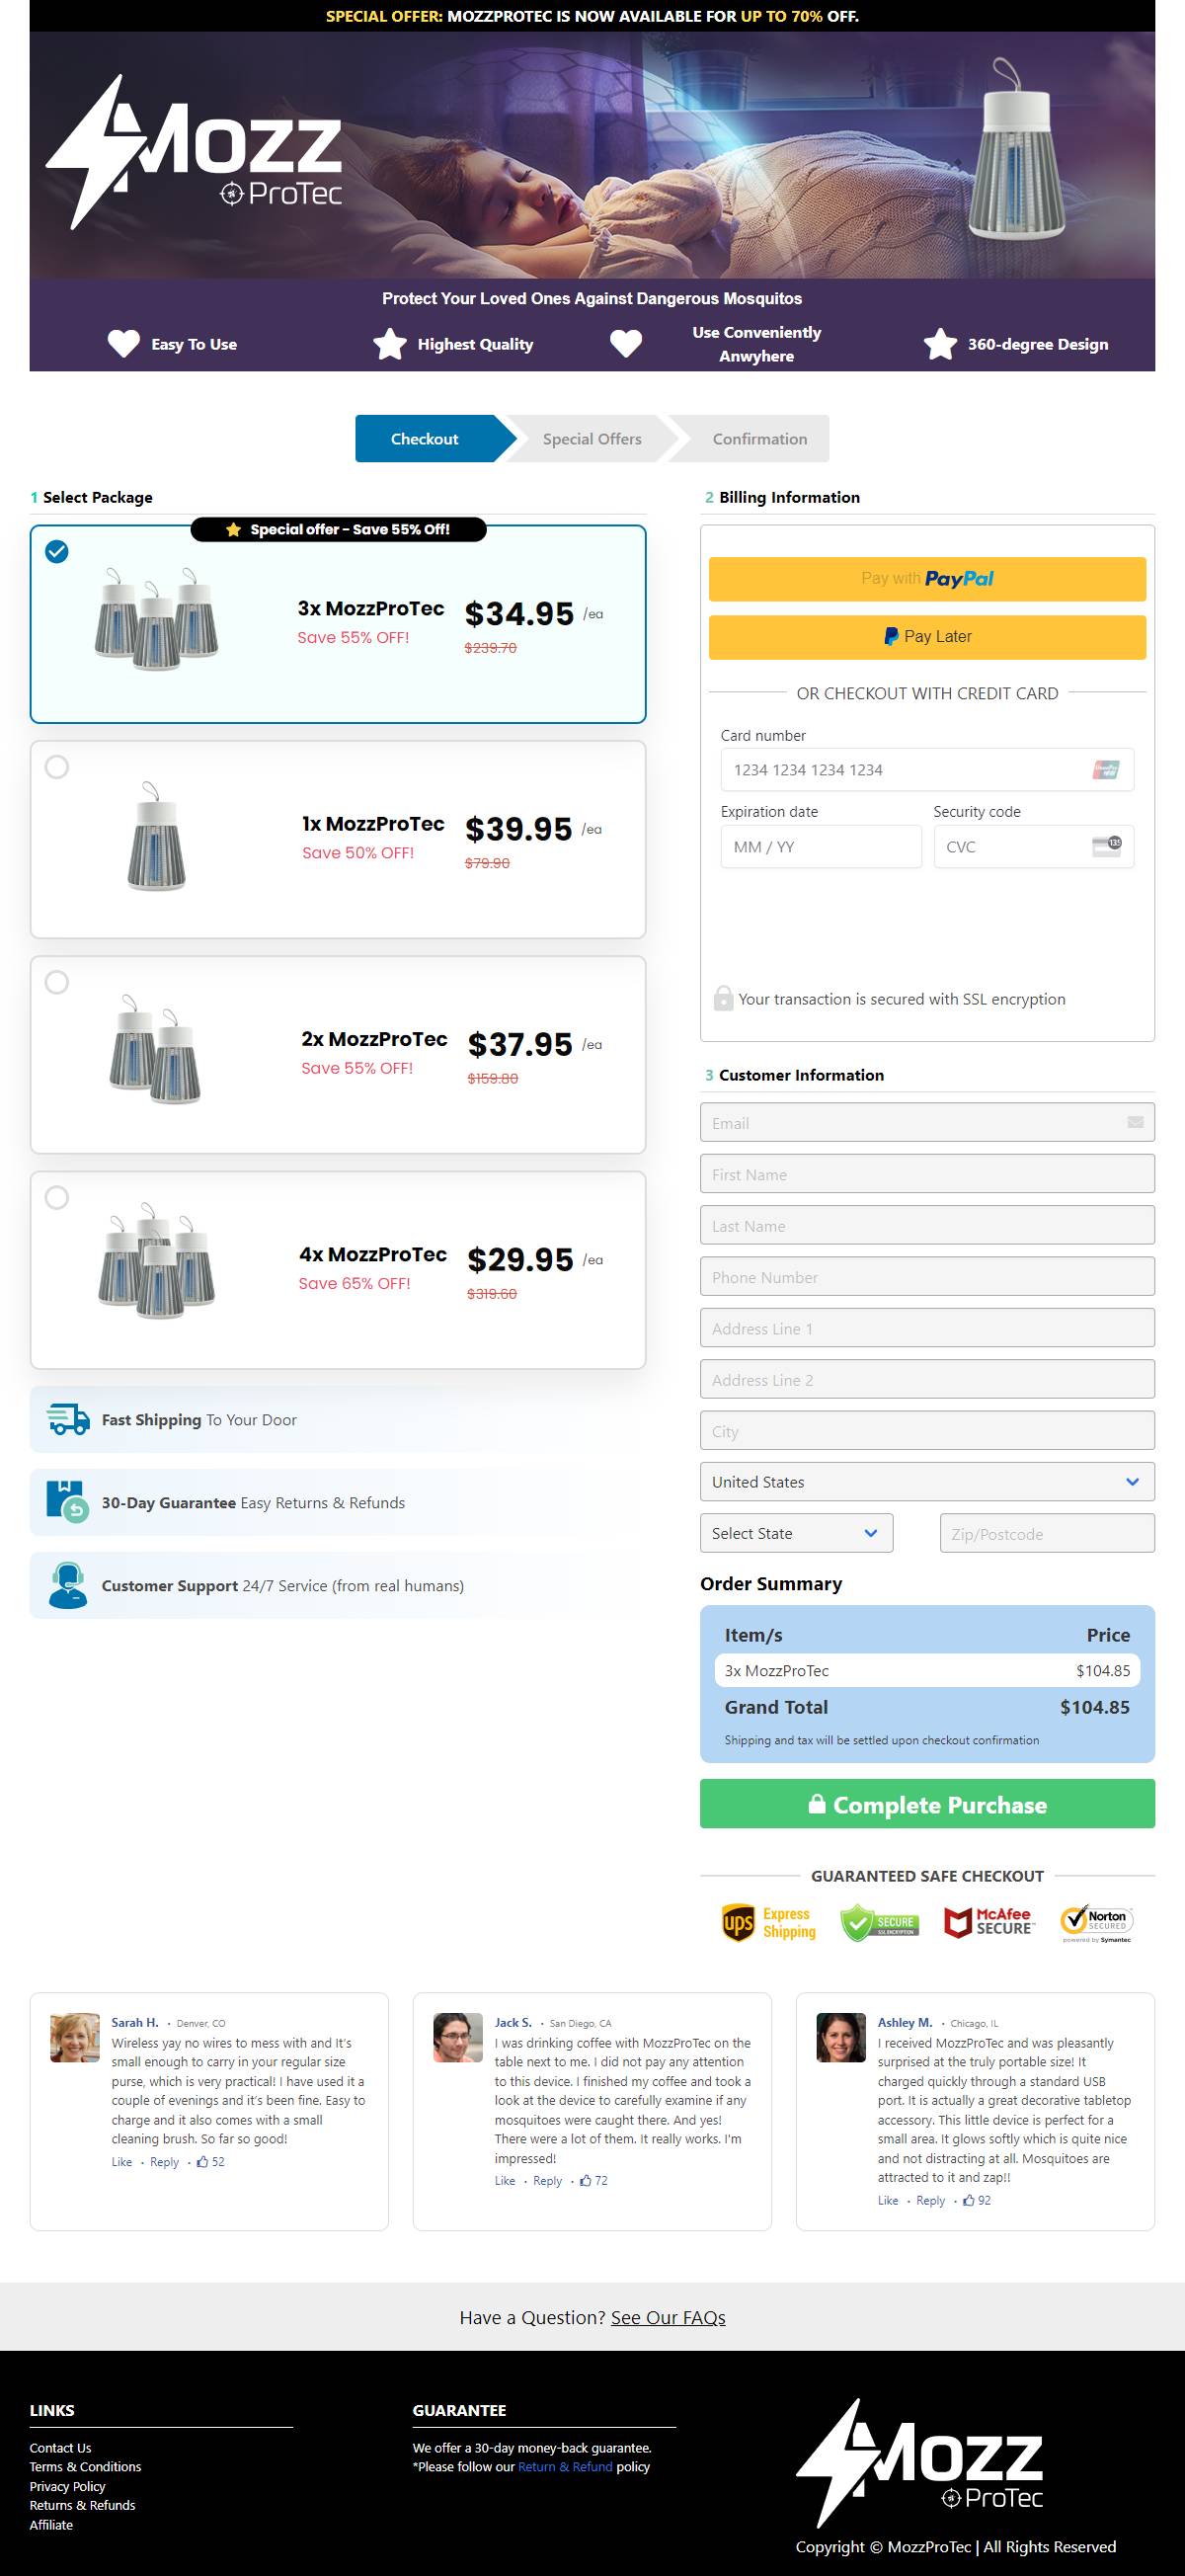Click the MozzProTec lightning logo in header
Screen dimensions: 1185x2576
194,152
